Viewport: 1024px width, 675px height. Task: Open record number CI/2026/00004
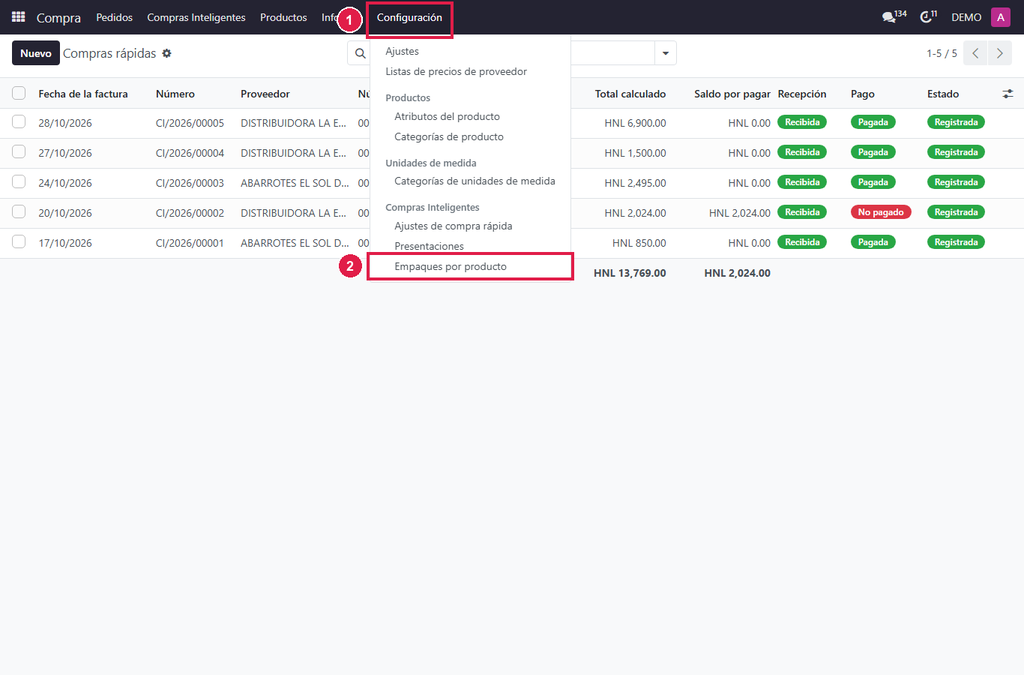click(x=190, y=153)
